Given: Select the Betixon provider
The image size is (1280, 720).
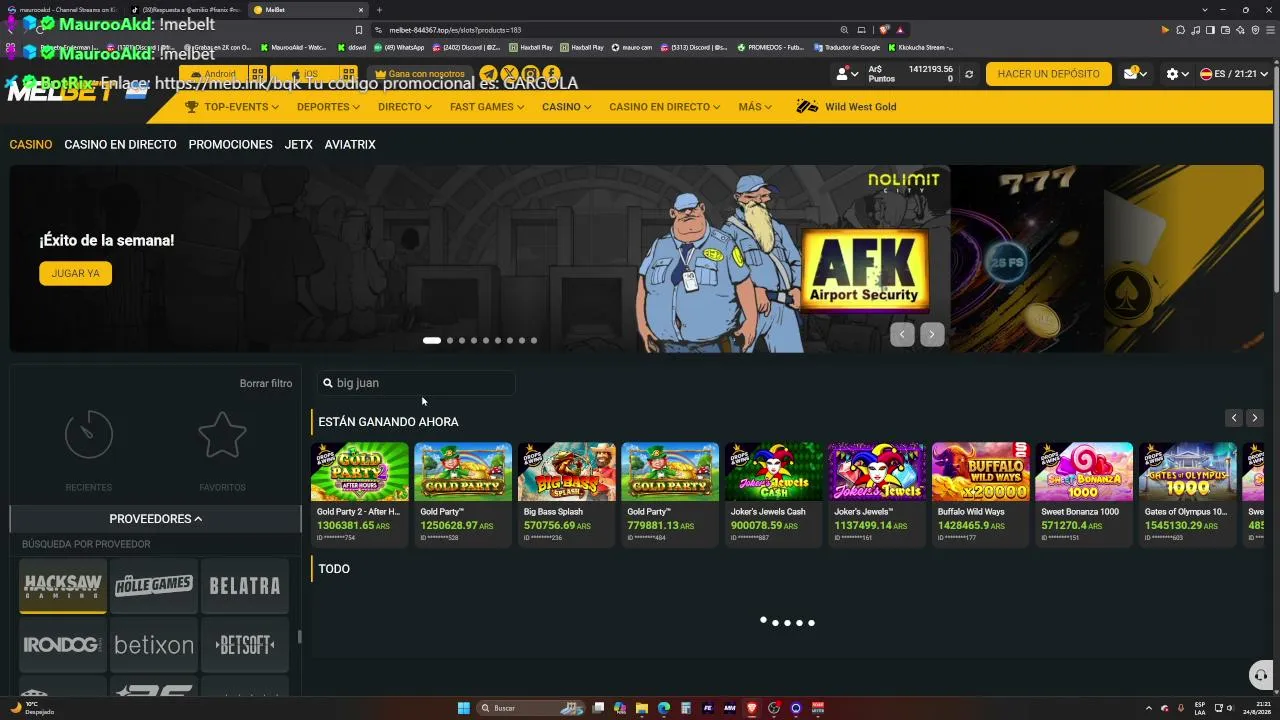Looking at the screenshot, I should coord(154,645).
